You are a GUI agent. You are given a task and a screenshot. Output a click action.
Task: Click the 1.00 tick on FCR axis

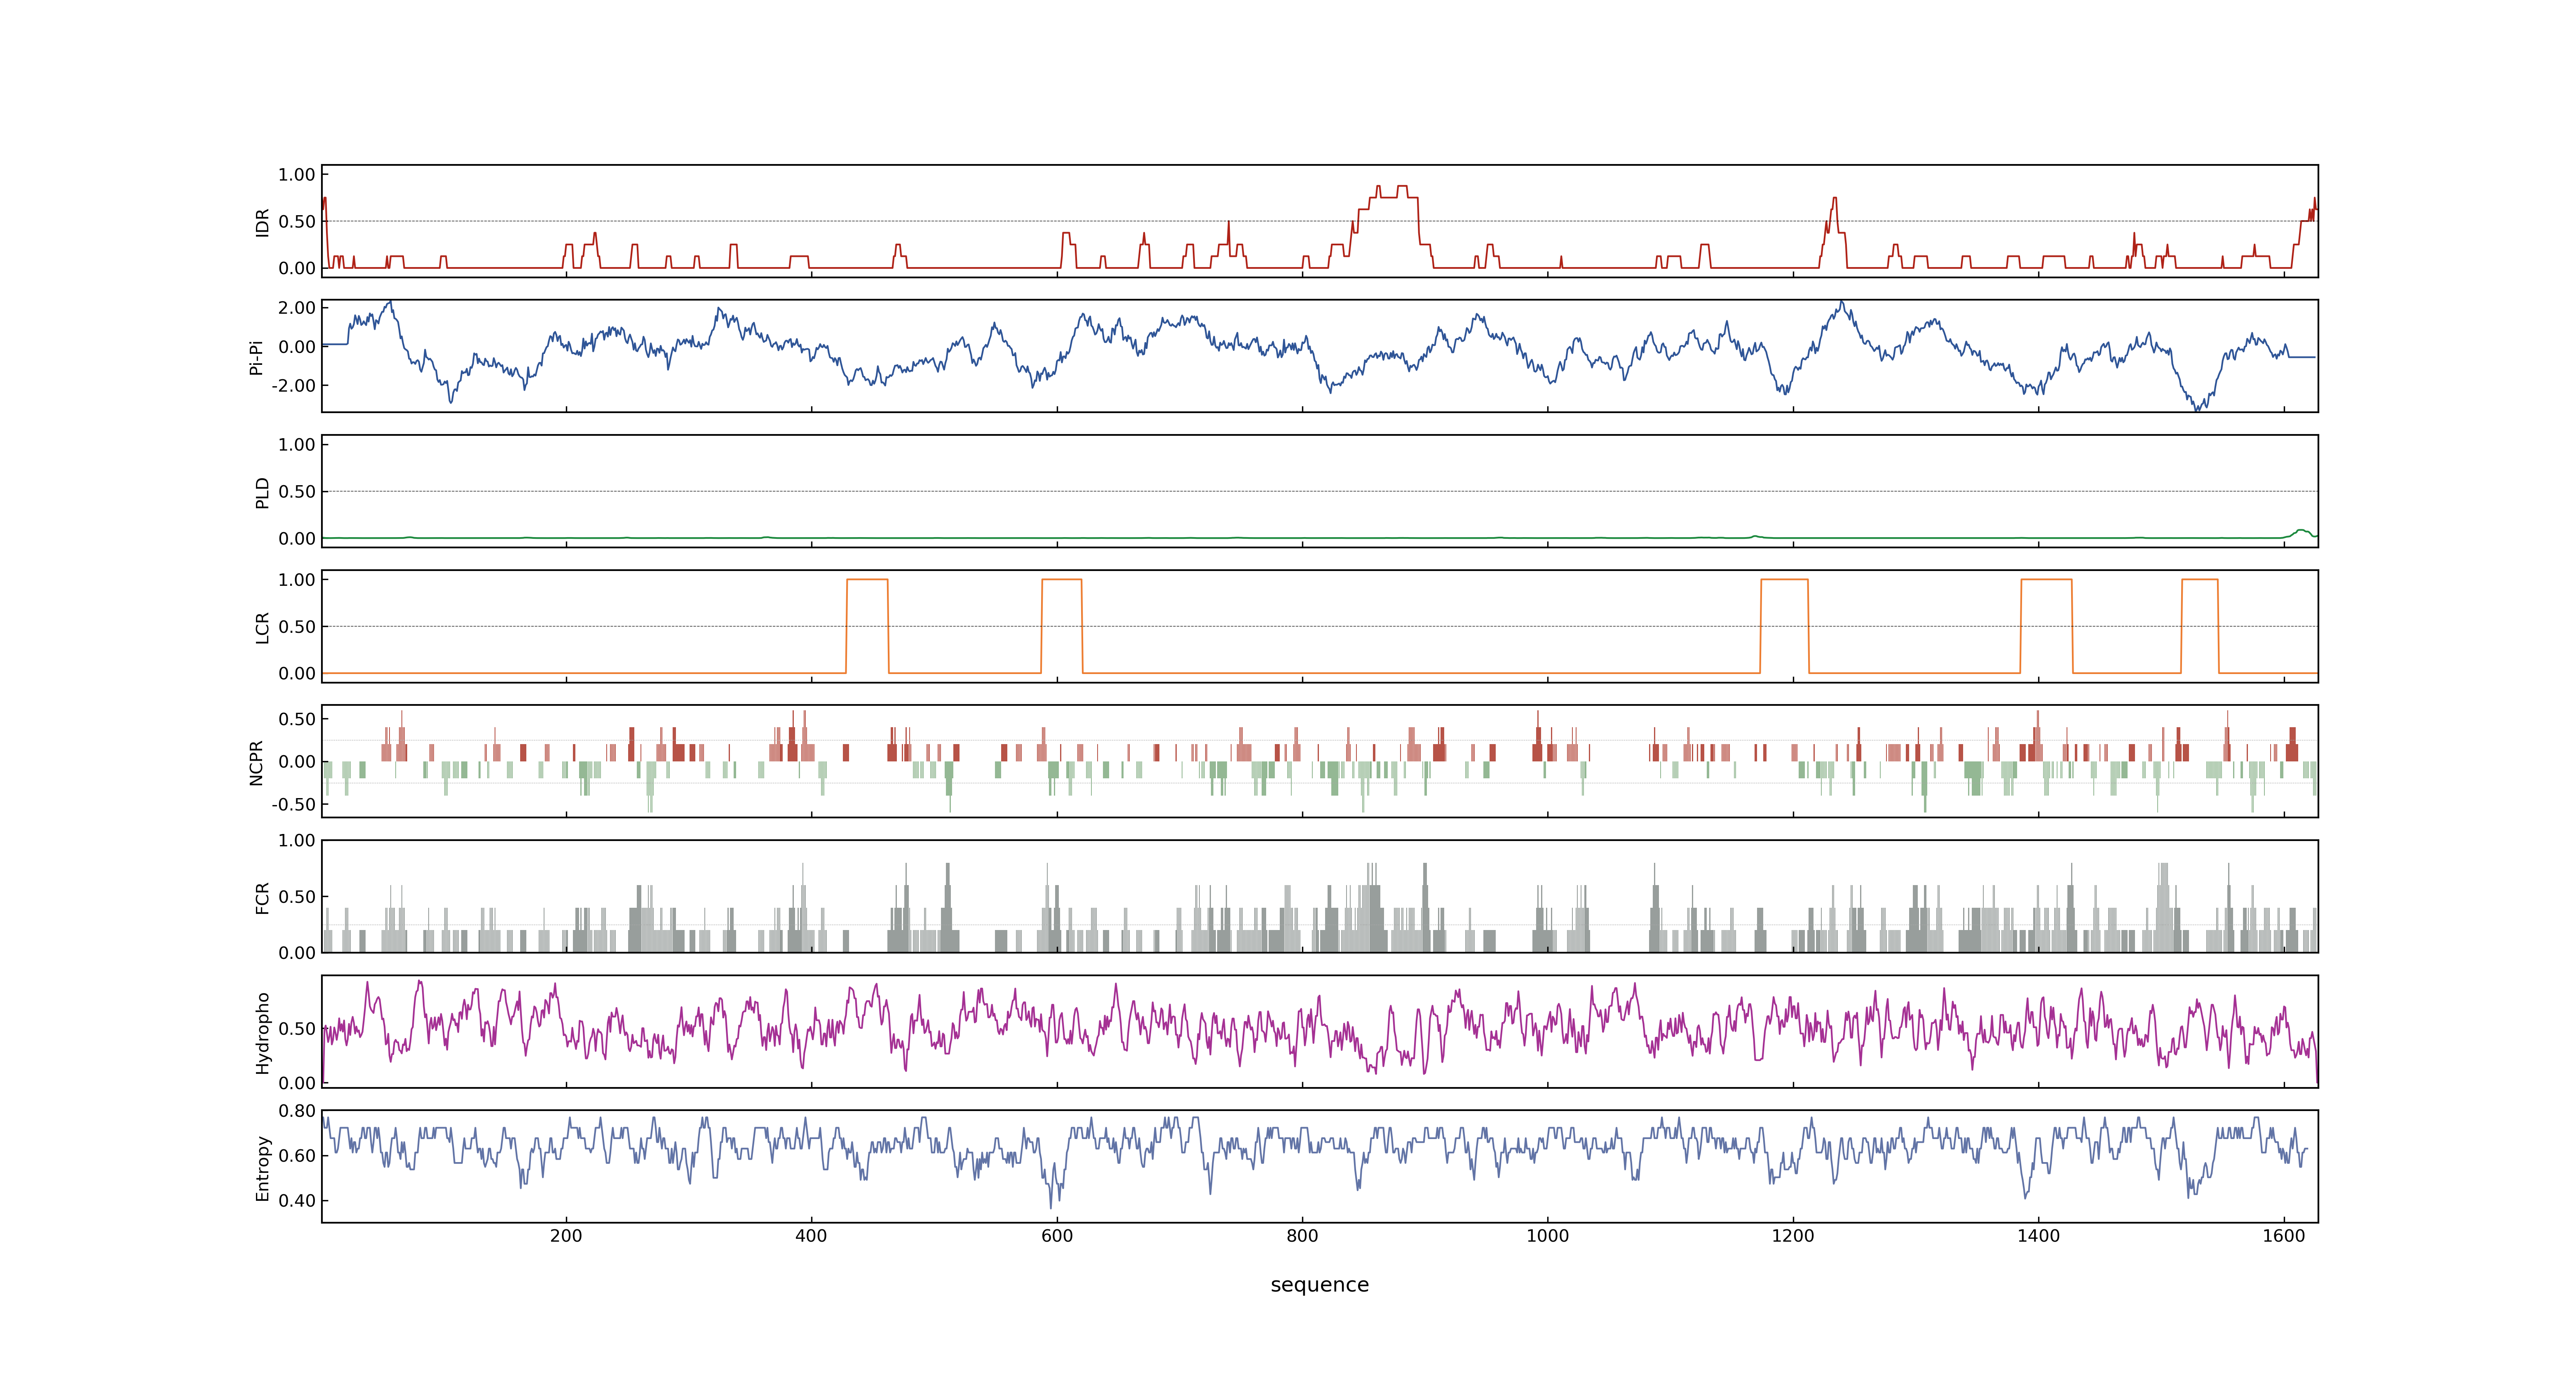[x=297, y=841]
